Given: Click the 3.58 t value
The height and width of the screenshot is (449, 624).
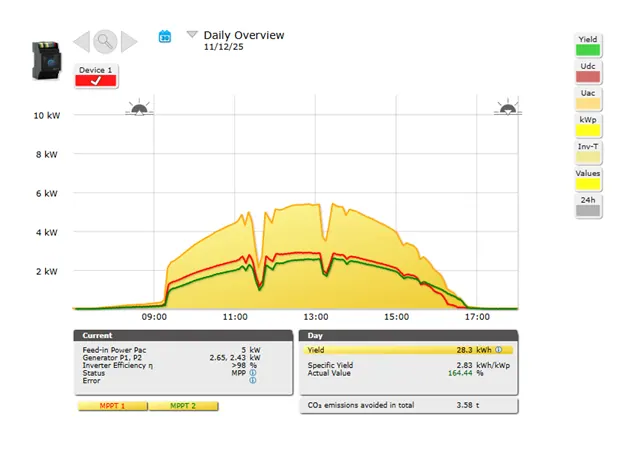Looking at the screenshot, I should click(468, 405).
